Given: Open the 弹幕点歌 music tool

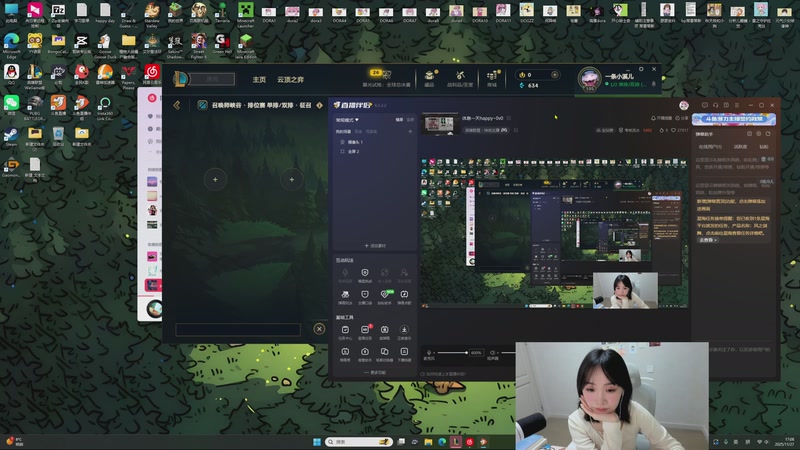Looking at the screenshot, I should (x=404, y=297).
